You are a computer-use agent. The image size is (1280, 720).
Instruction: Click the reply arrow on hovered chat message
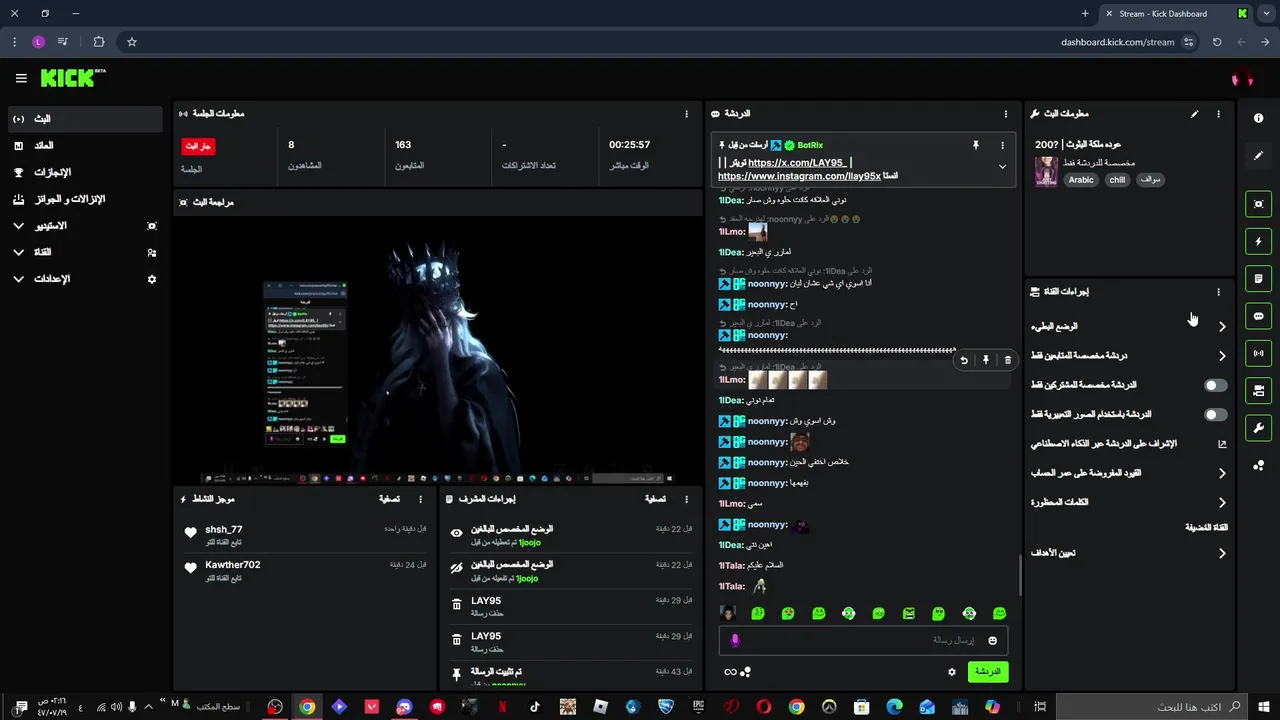tap(964, 360)
